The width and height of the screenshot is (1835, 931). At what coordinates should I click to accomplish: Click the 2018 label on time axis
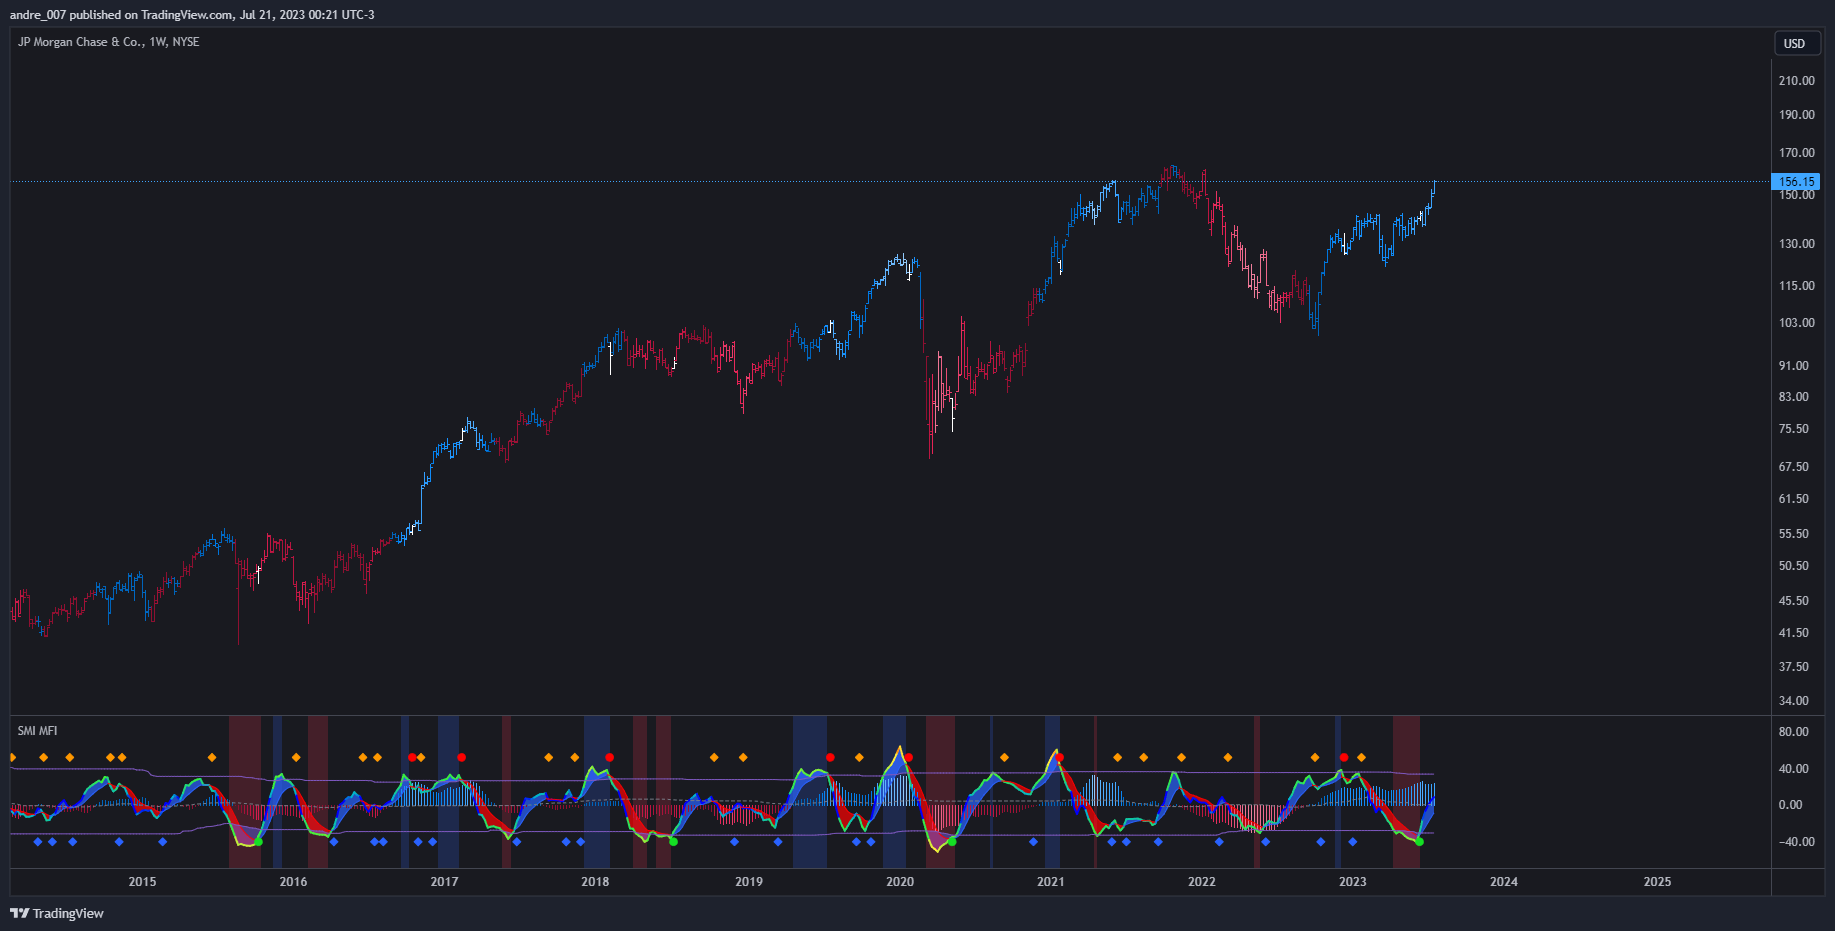(595, 881)
